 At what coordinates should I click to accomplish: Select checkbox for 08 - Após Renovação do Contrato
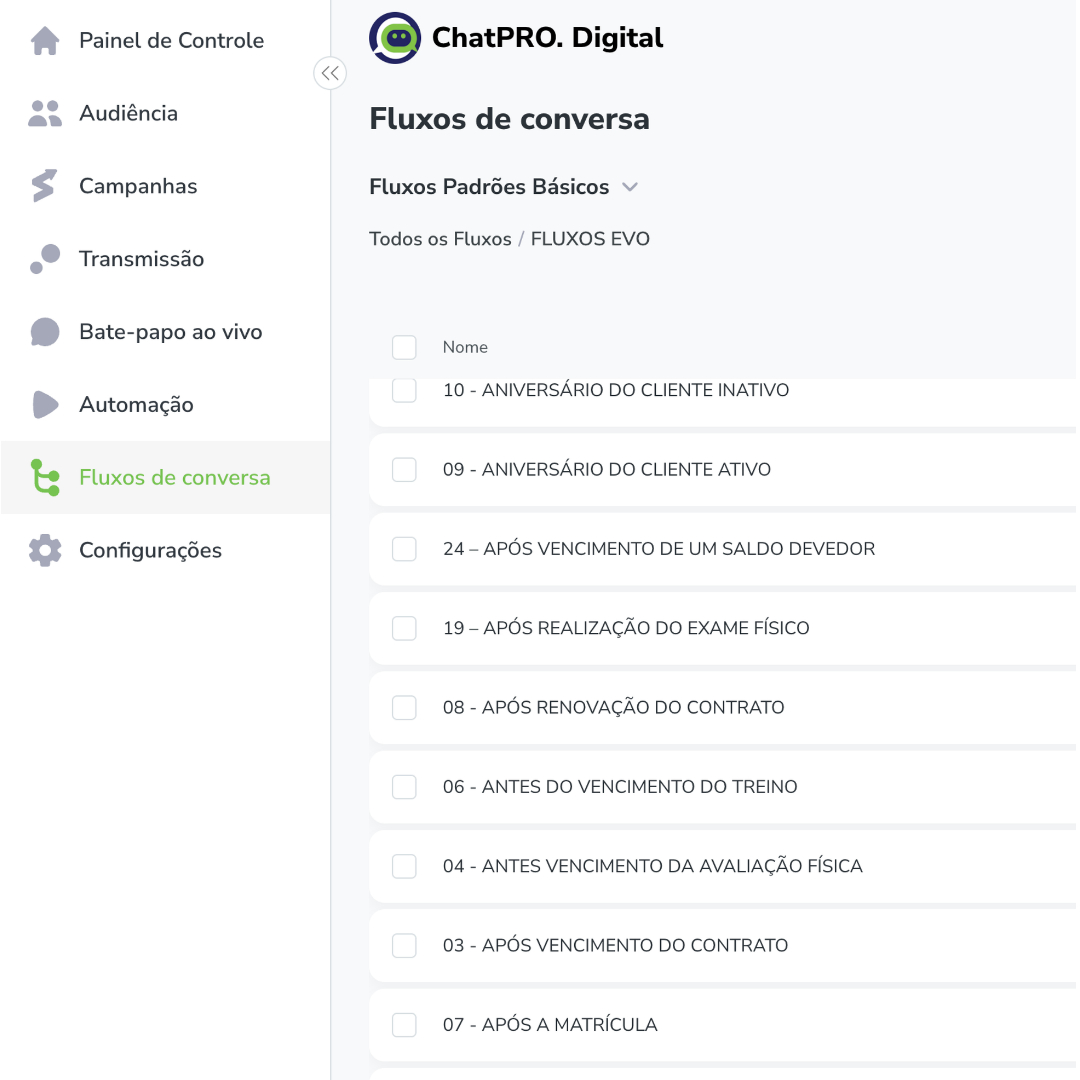coord(404,707)
